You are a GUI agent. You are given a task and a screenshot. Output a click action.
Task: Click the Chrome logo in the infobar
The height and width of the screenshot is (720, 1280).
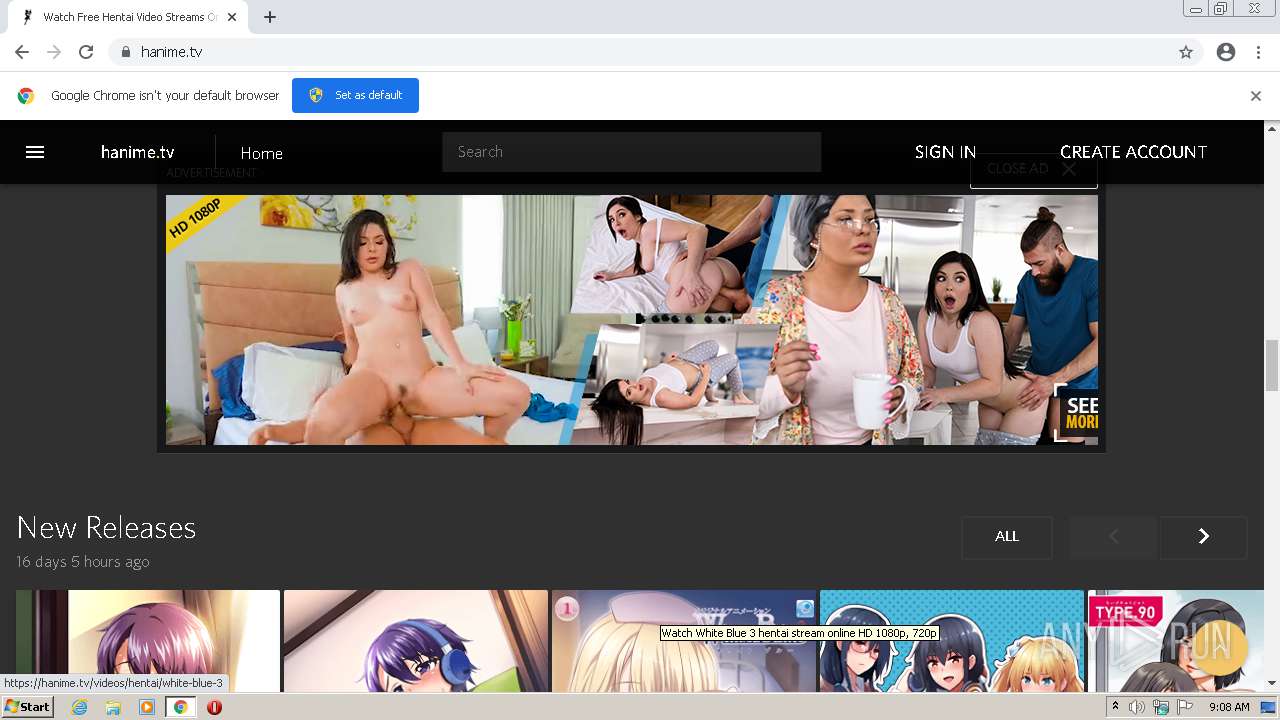click(x=26, y=96)
